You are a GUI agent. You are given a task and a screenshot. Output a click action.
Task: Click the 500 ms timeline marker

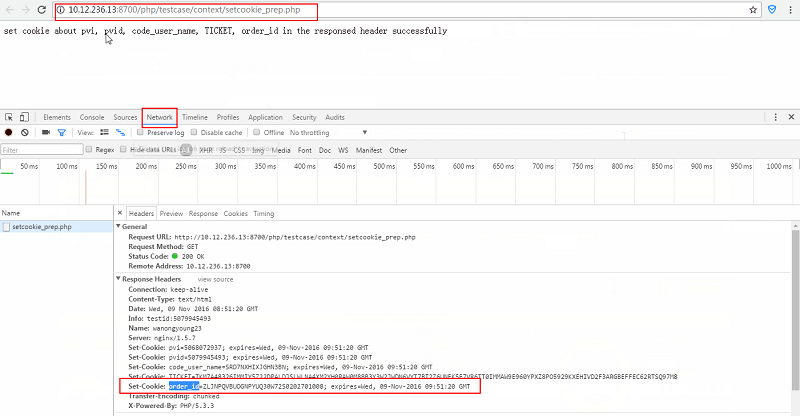(384, 166)
